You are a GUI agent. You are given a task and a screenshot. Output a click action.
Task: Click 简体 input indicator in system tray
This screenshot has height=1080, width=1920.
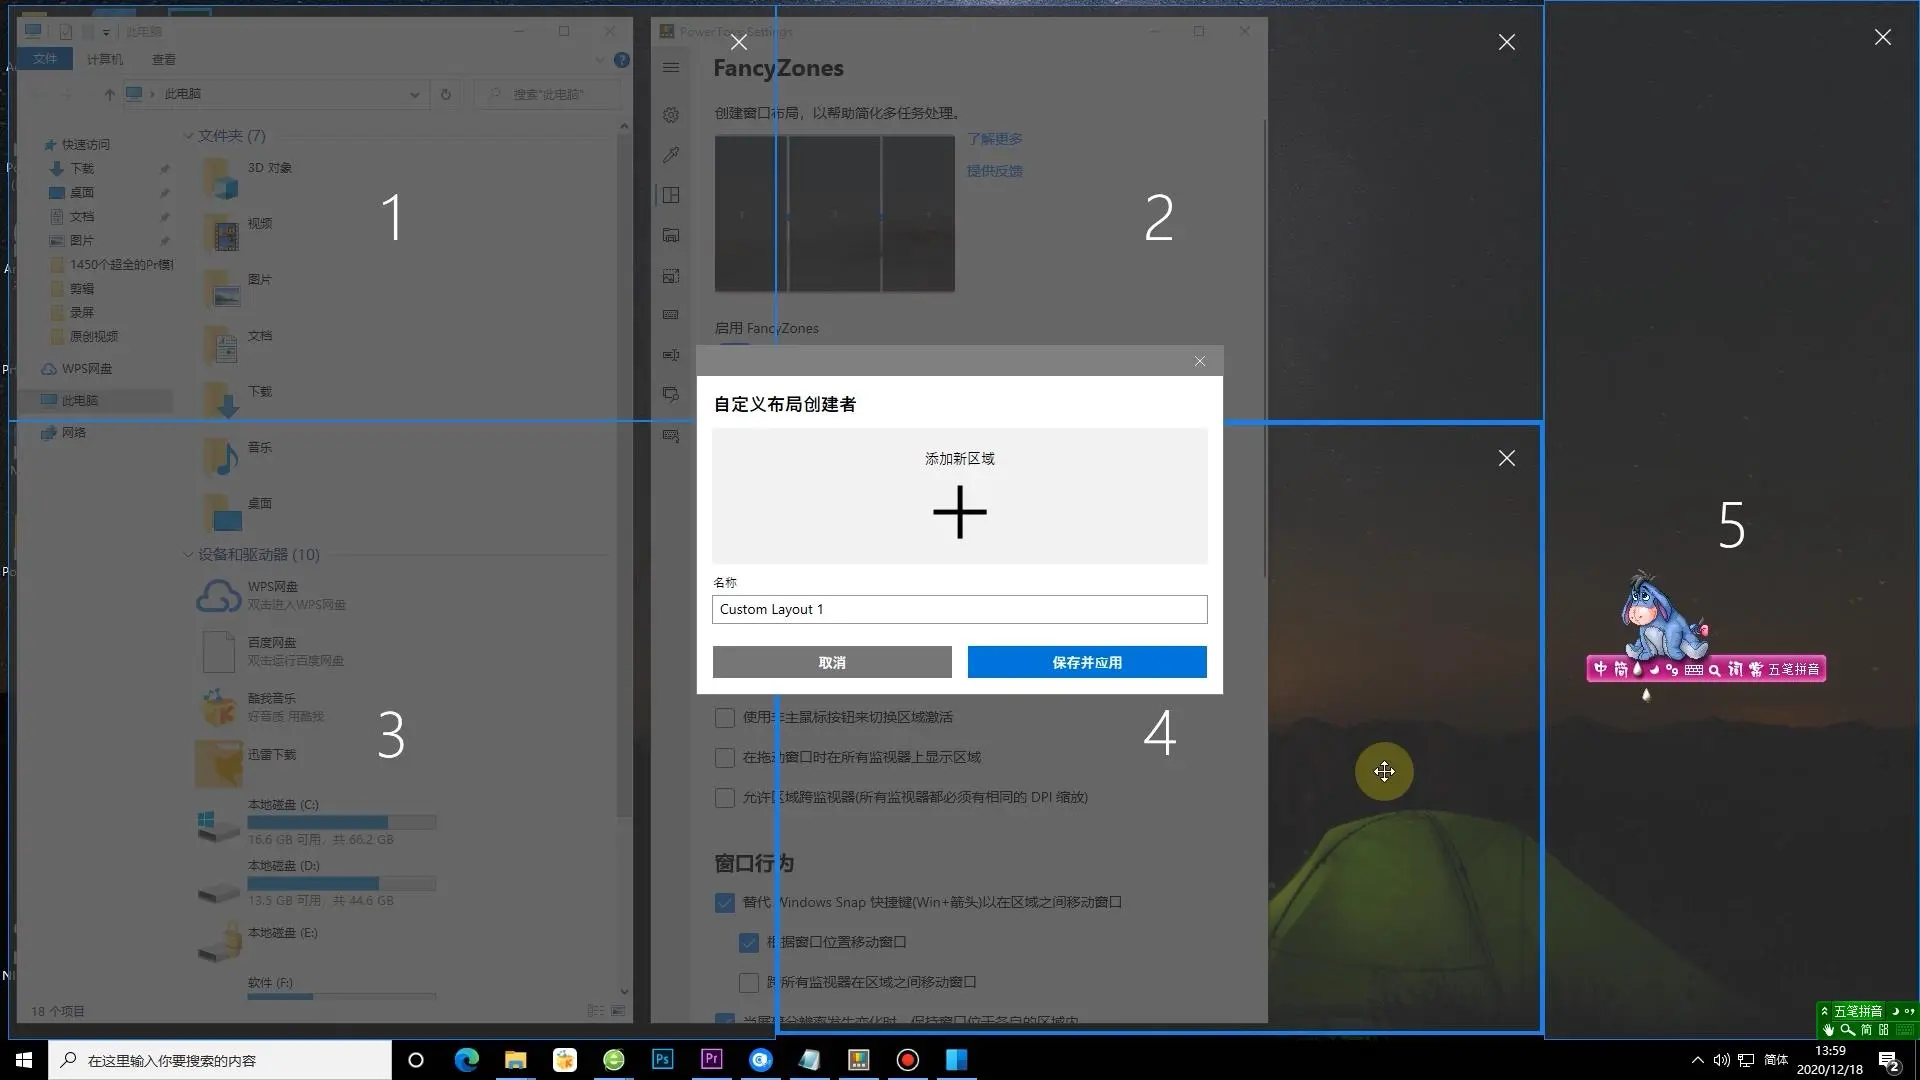pyautogui.click(x=1776, y=1060)
